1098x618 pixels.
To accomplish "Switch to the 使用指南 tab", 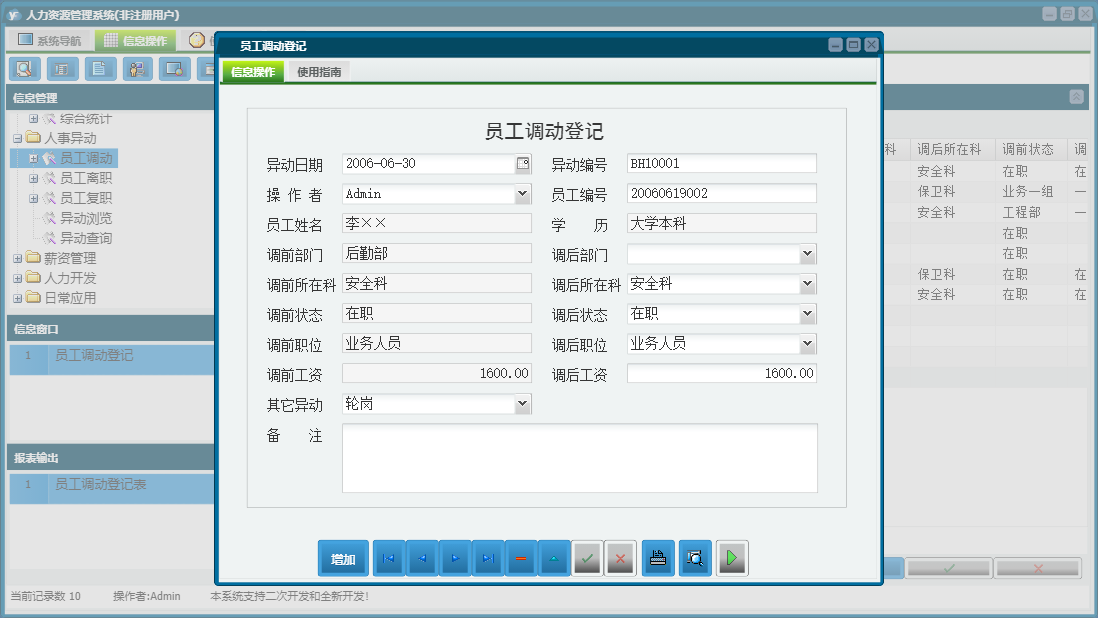I will coord(319,72).
